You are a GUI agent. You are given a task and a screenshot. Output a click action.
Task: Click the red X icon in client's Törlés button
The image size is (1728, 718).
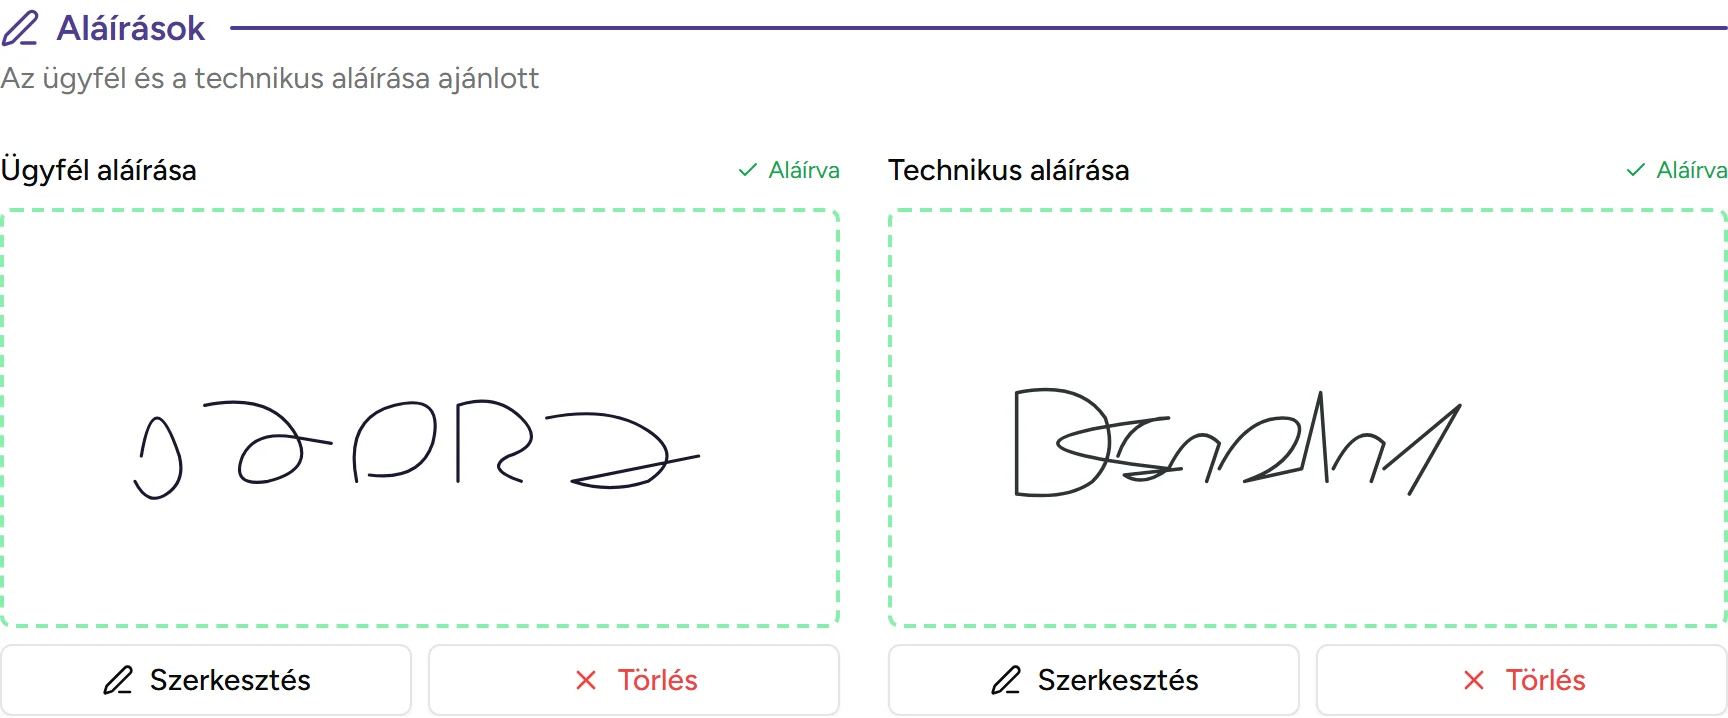(584, 680)
